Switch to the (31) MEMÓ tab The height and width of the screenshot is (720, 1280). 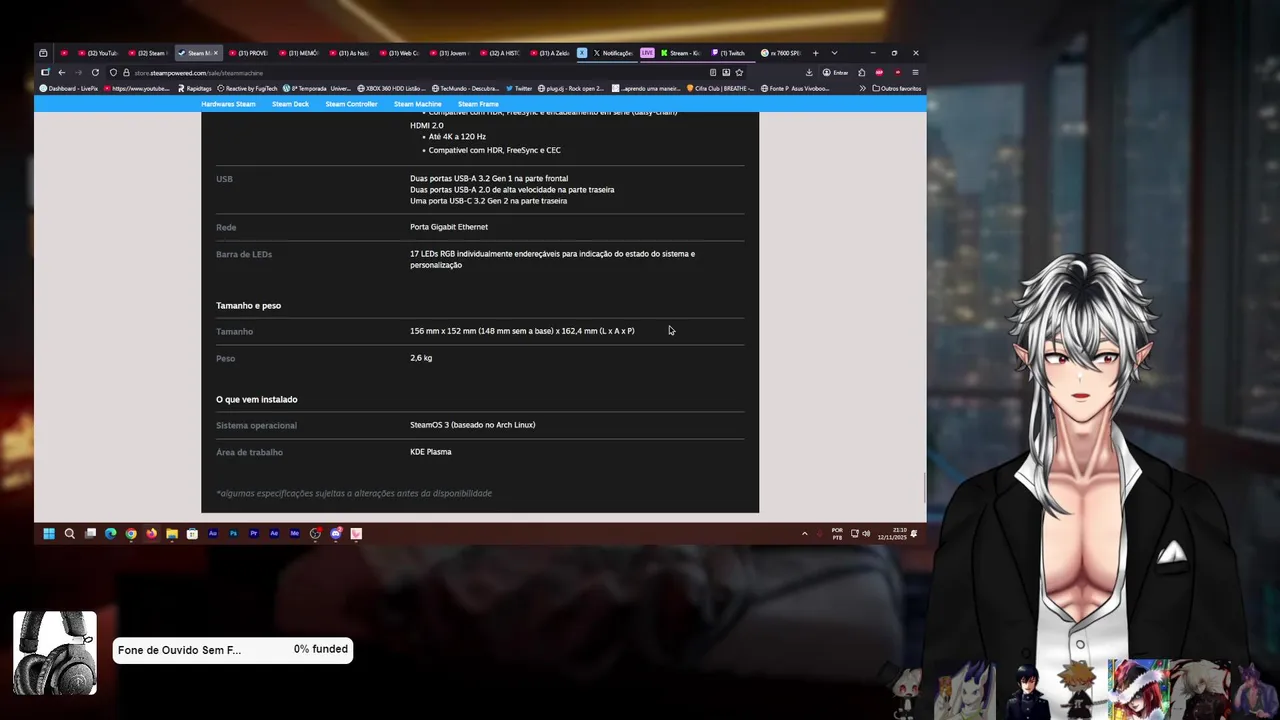(298, 53)
